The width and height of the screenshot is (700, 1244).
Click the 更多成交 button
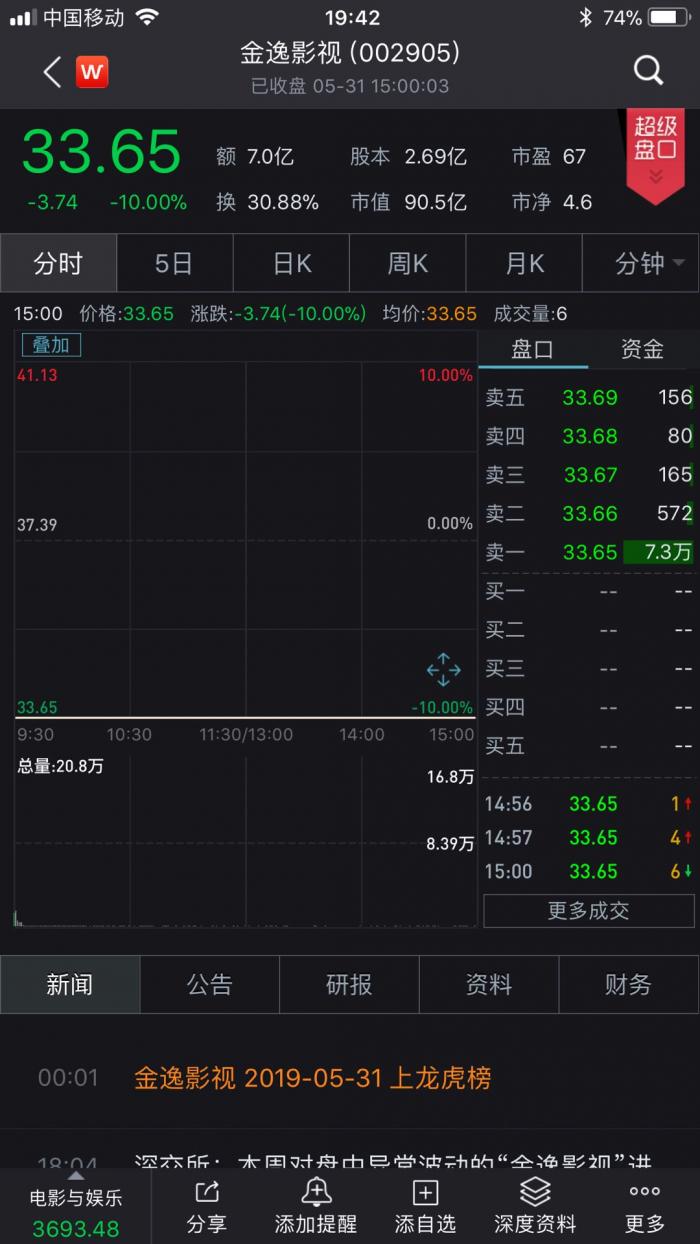pyautogui.click(x=588, y=911)
